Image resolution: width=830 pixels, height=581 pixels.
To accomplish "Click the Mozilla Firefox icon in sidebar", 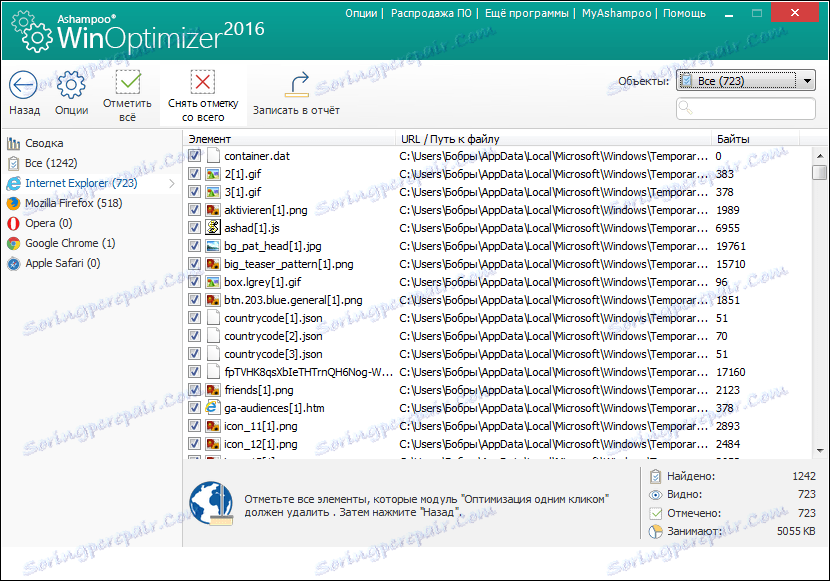I will pos(13,204).
